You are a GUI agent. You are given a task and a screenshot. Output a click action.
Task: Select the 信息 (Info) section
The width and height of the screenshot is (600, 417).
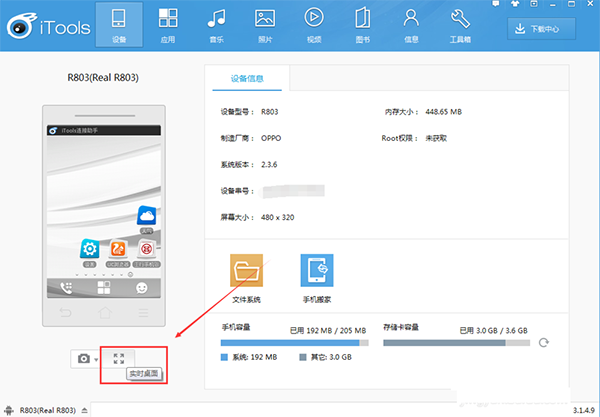[x=411, y=26]
